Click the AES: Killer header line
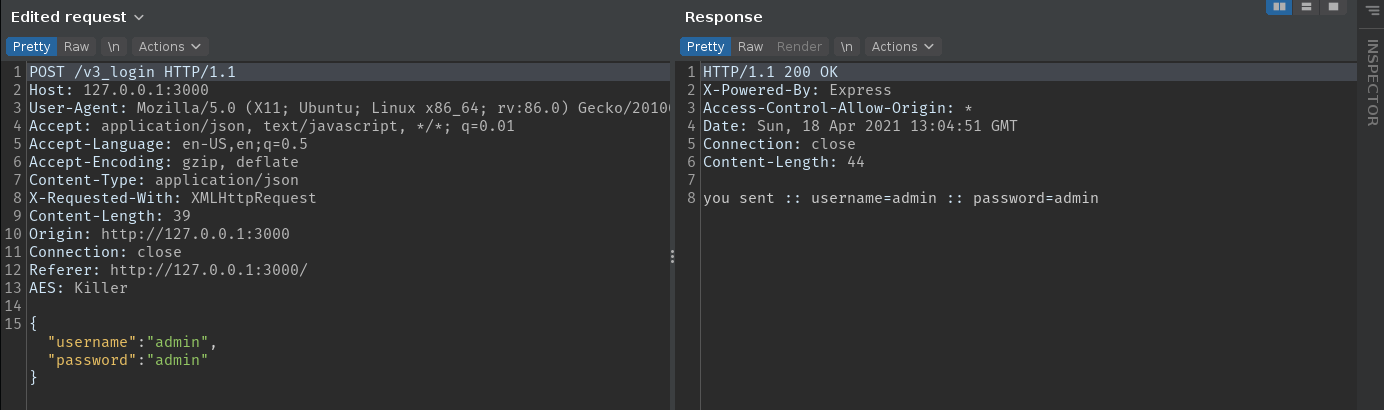This screenshot has height=410, width=1384. pyautogui.click(x=78, y=288)
